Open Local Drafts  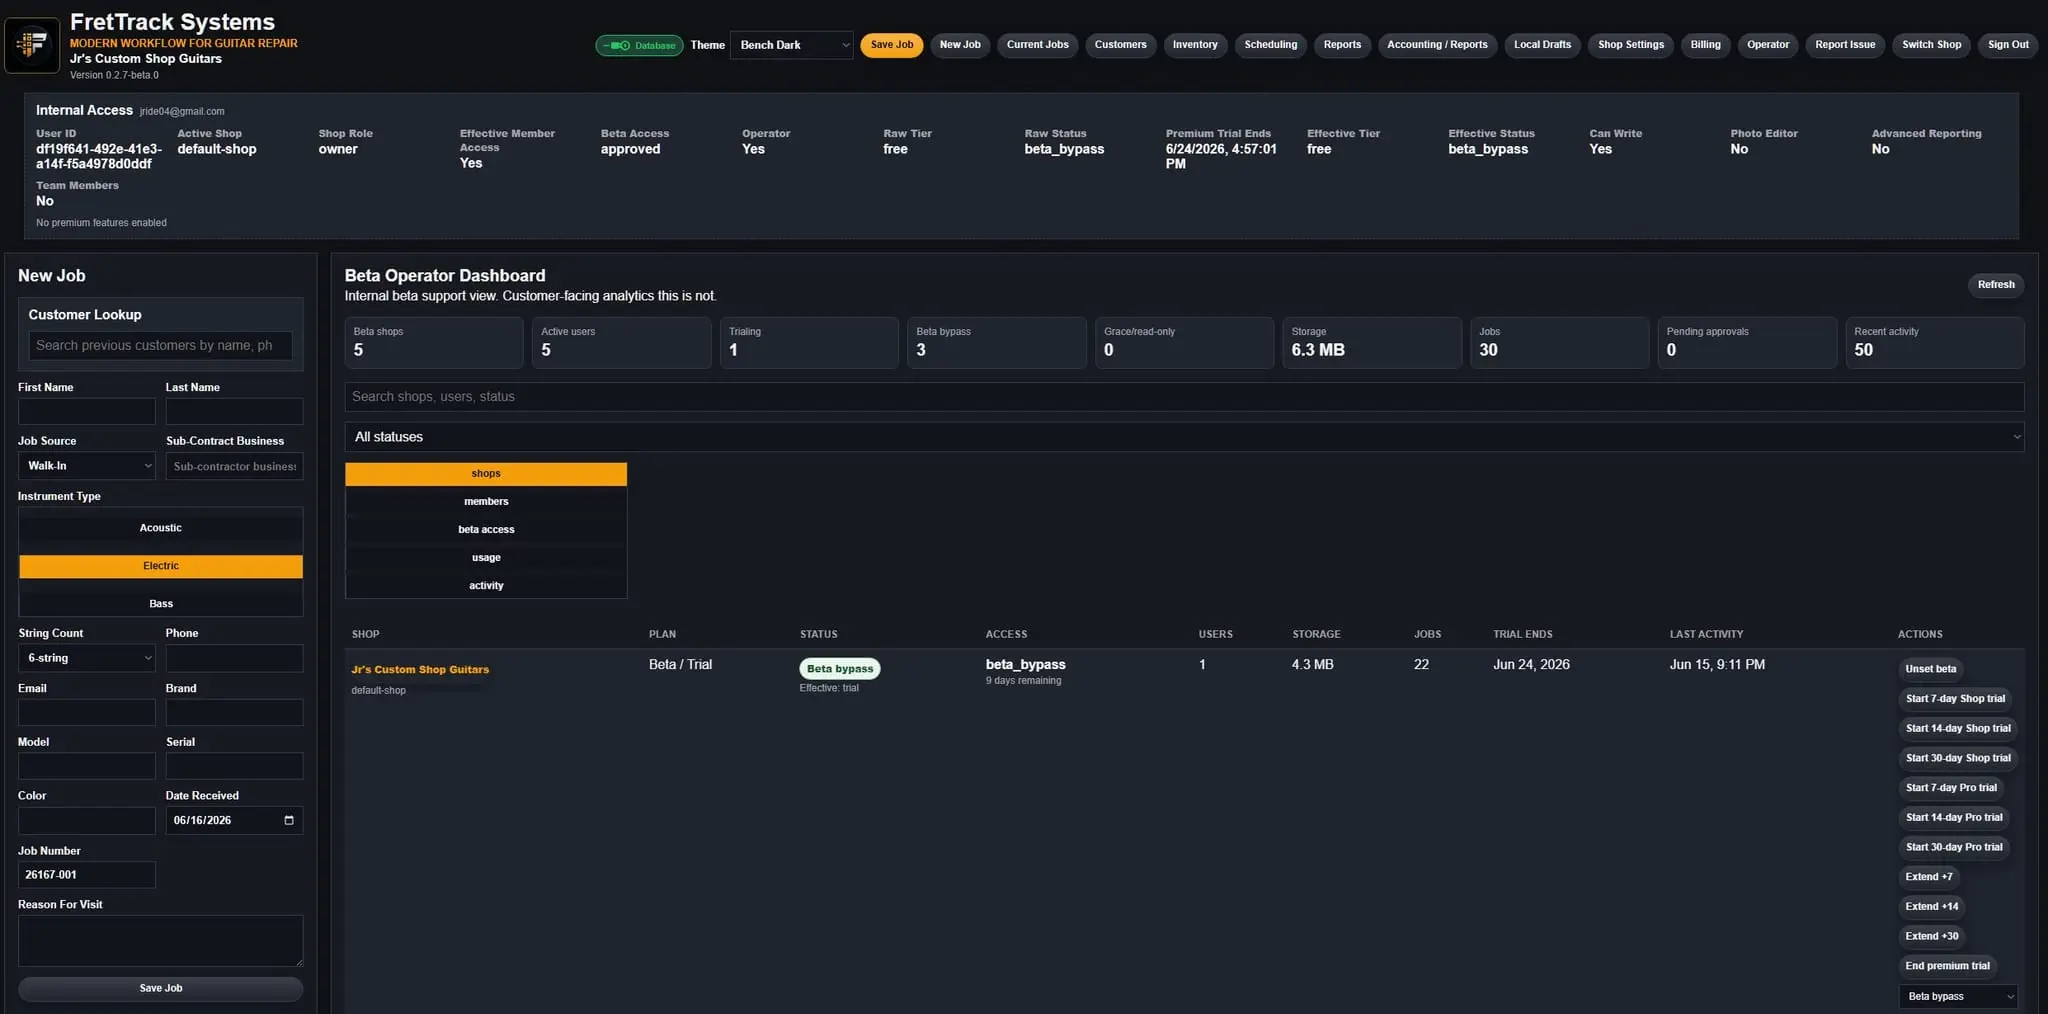(1542, 45)
